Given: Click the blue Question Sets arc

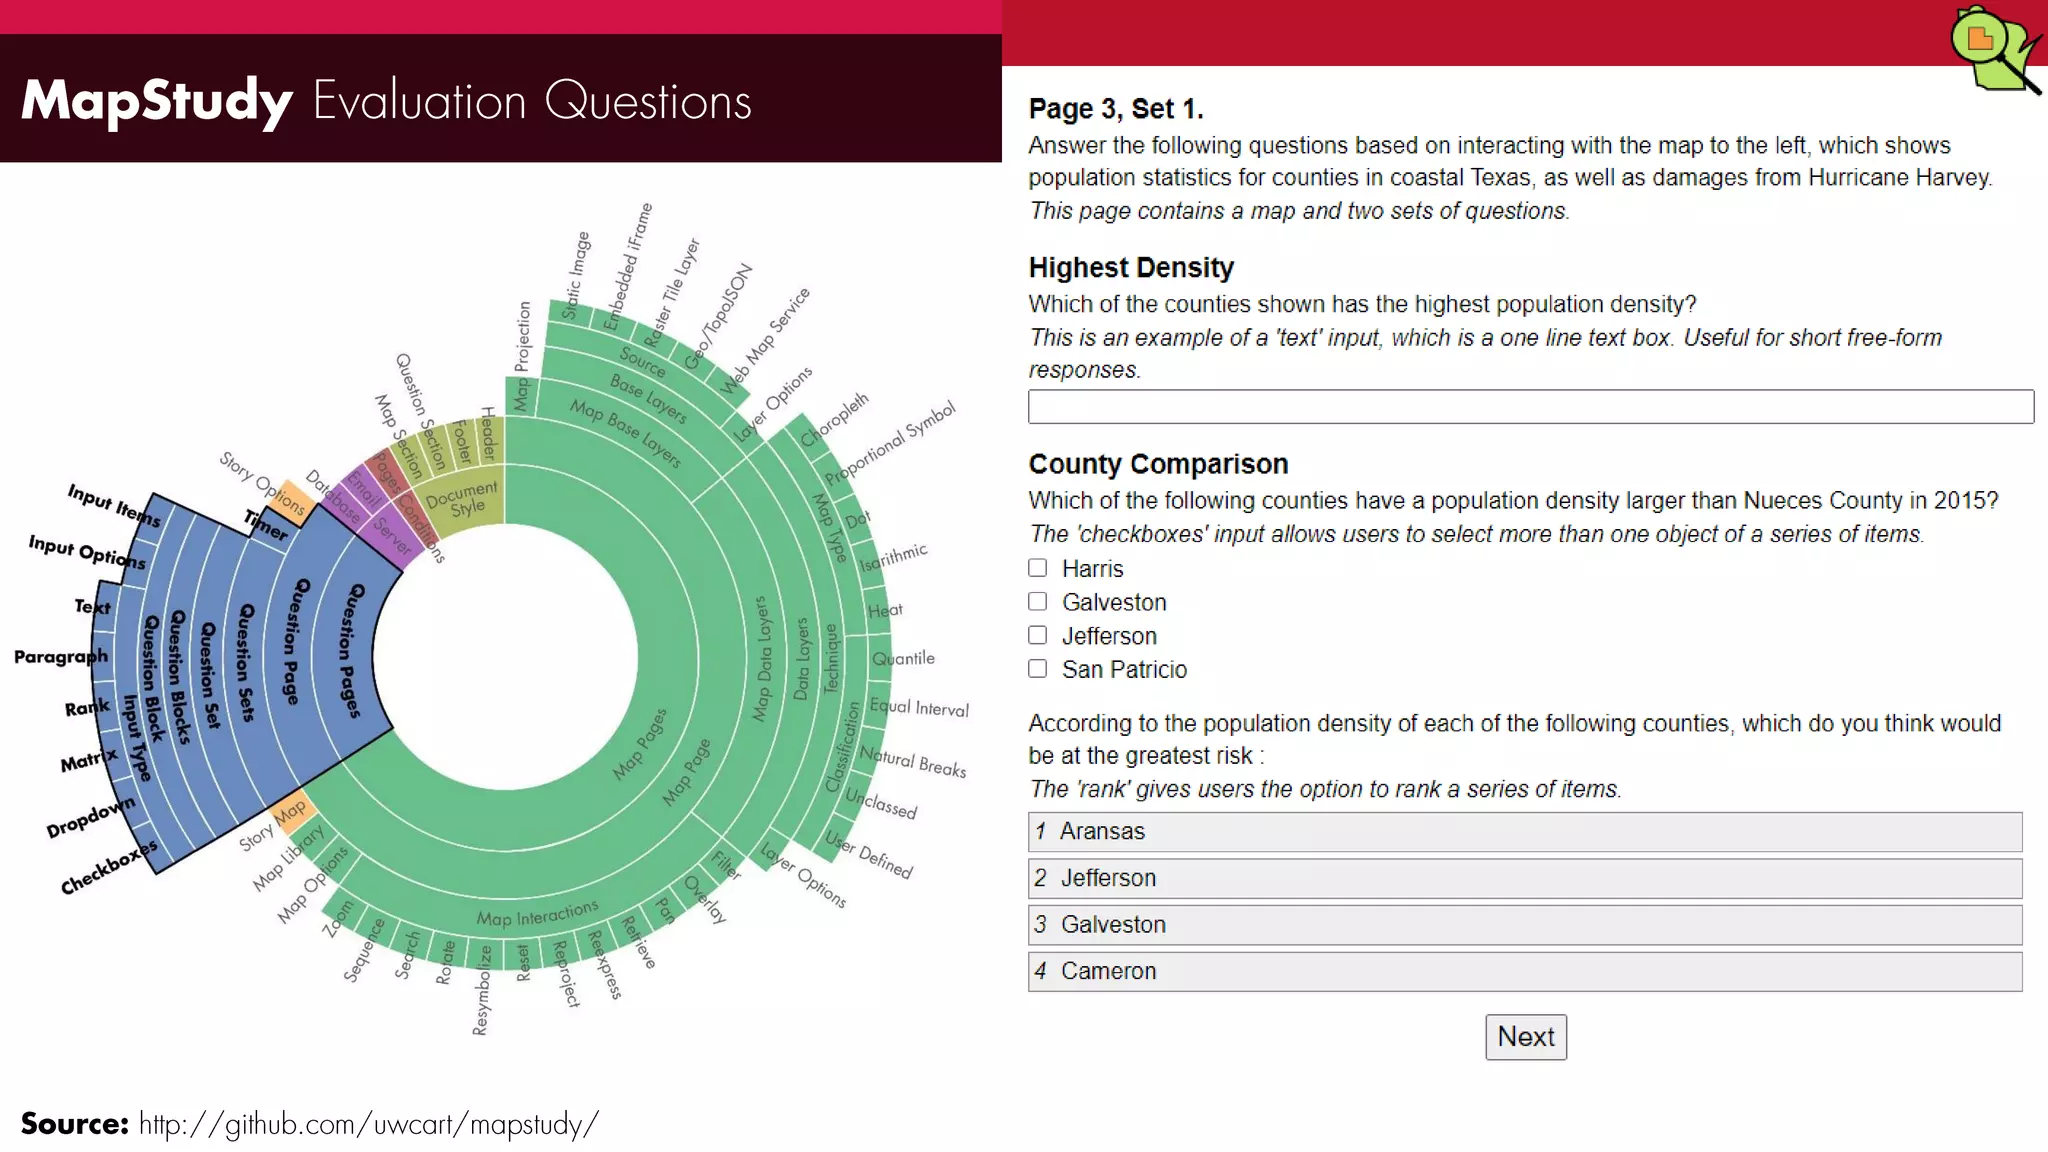Looking at the screenshot, I should point(244,662).
